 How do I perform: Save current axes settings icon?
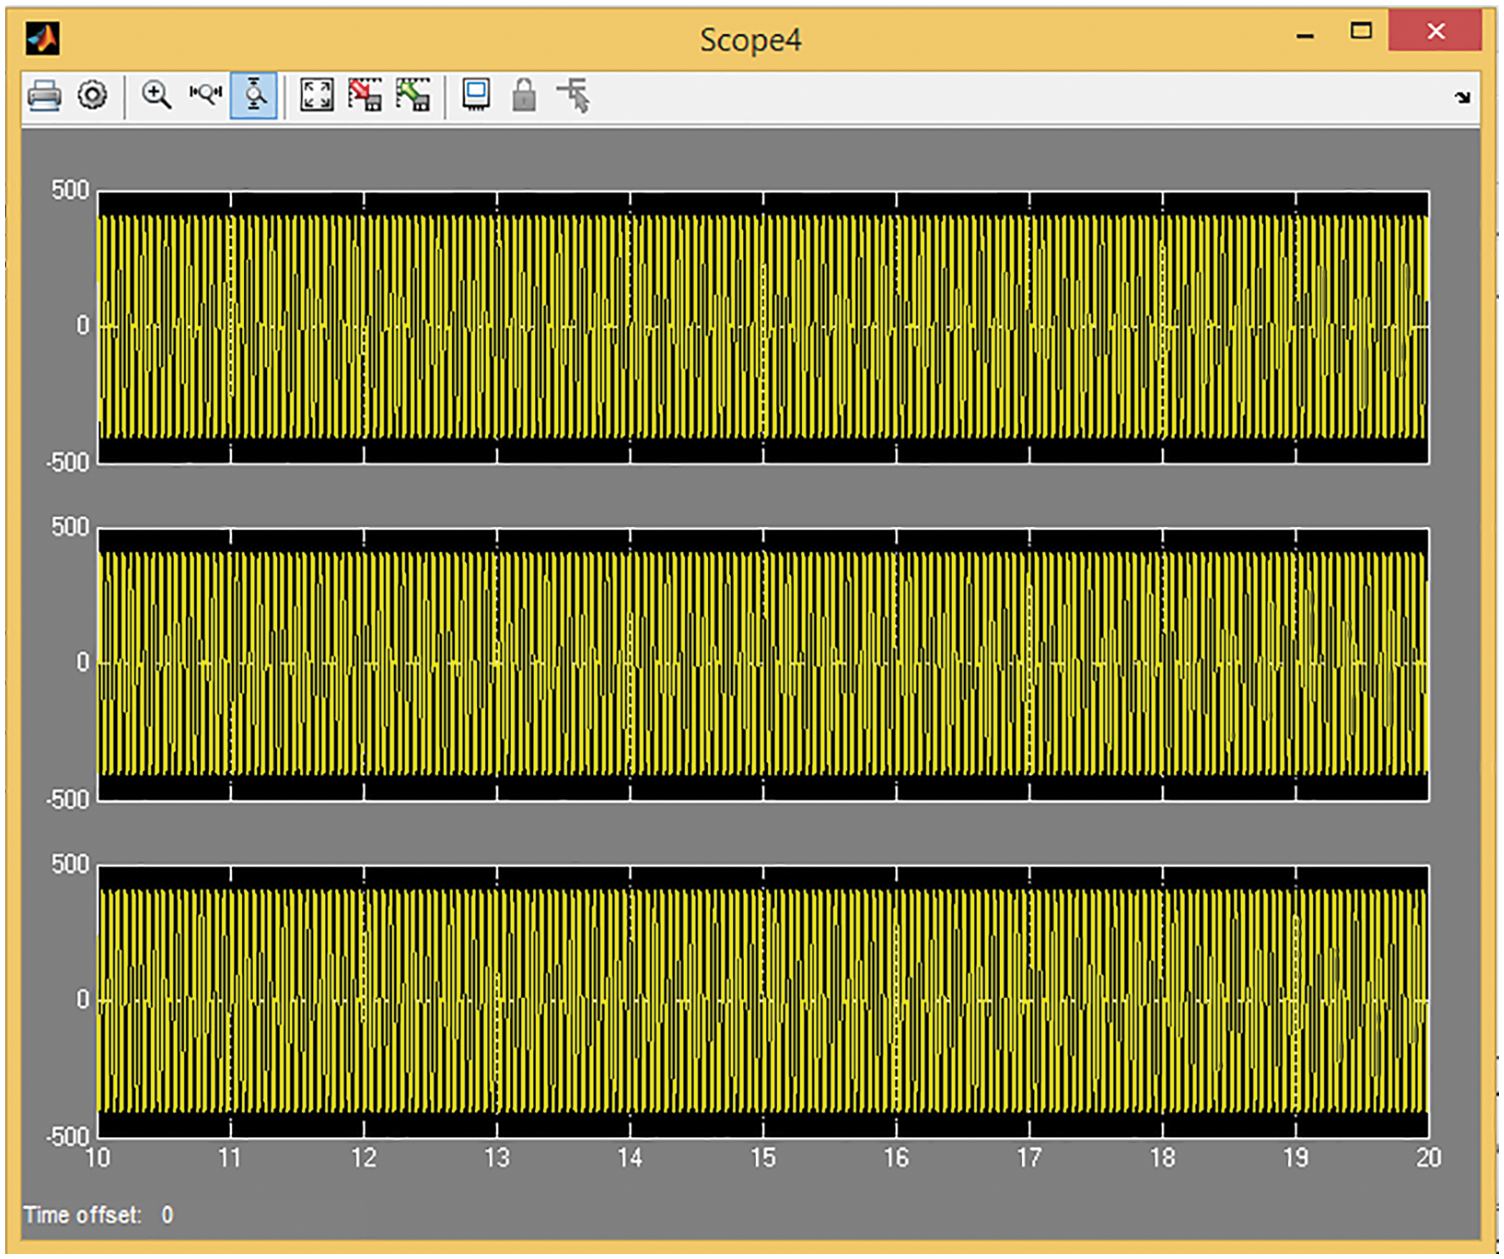[x=365, y=96]
